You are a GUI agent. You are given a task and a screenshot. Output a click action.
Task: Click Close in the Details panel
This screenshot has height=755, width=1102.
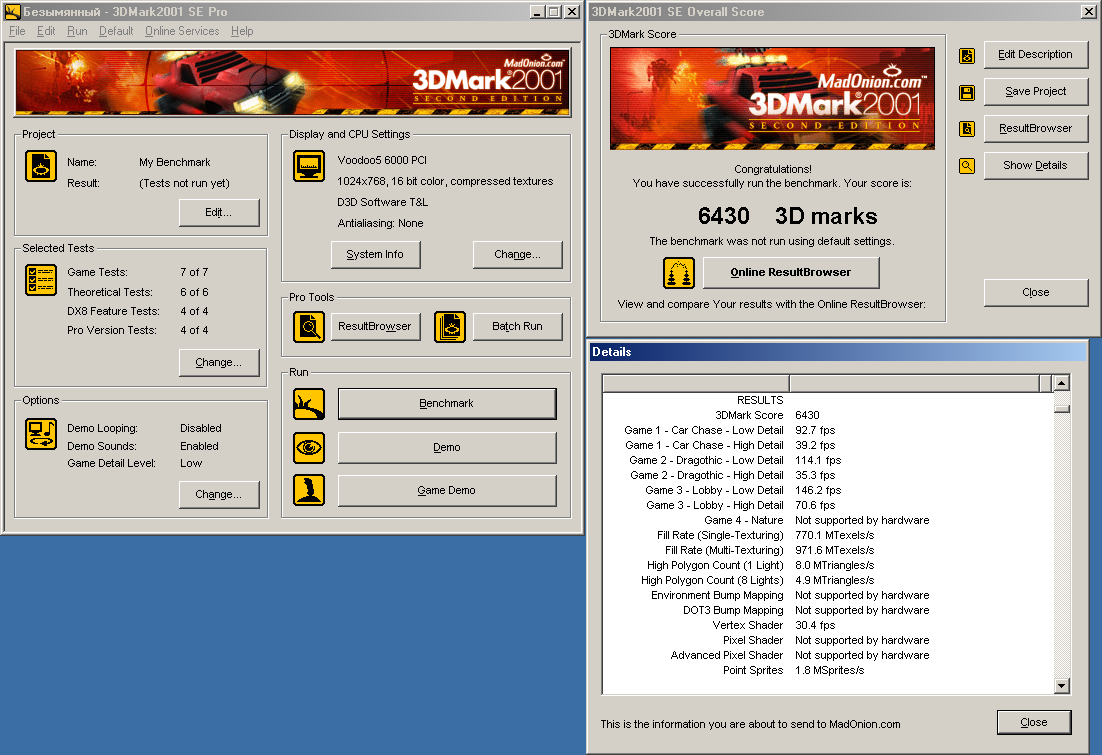coord(1034,723)
